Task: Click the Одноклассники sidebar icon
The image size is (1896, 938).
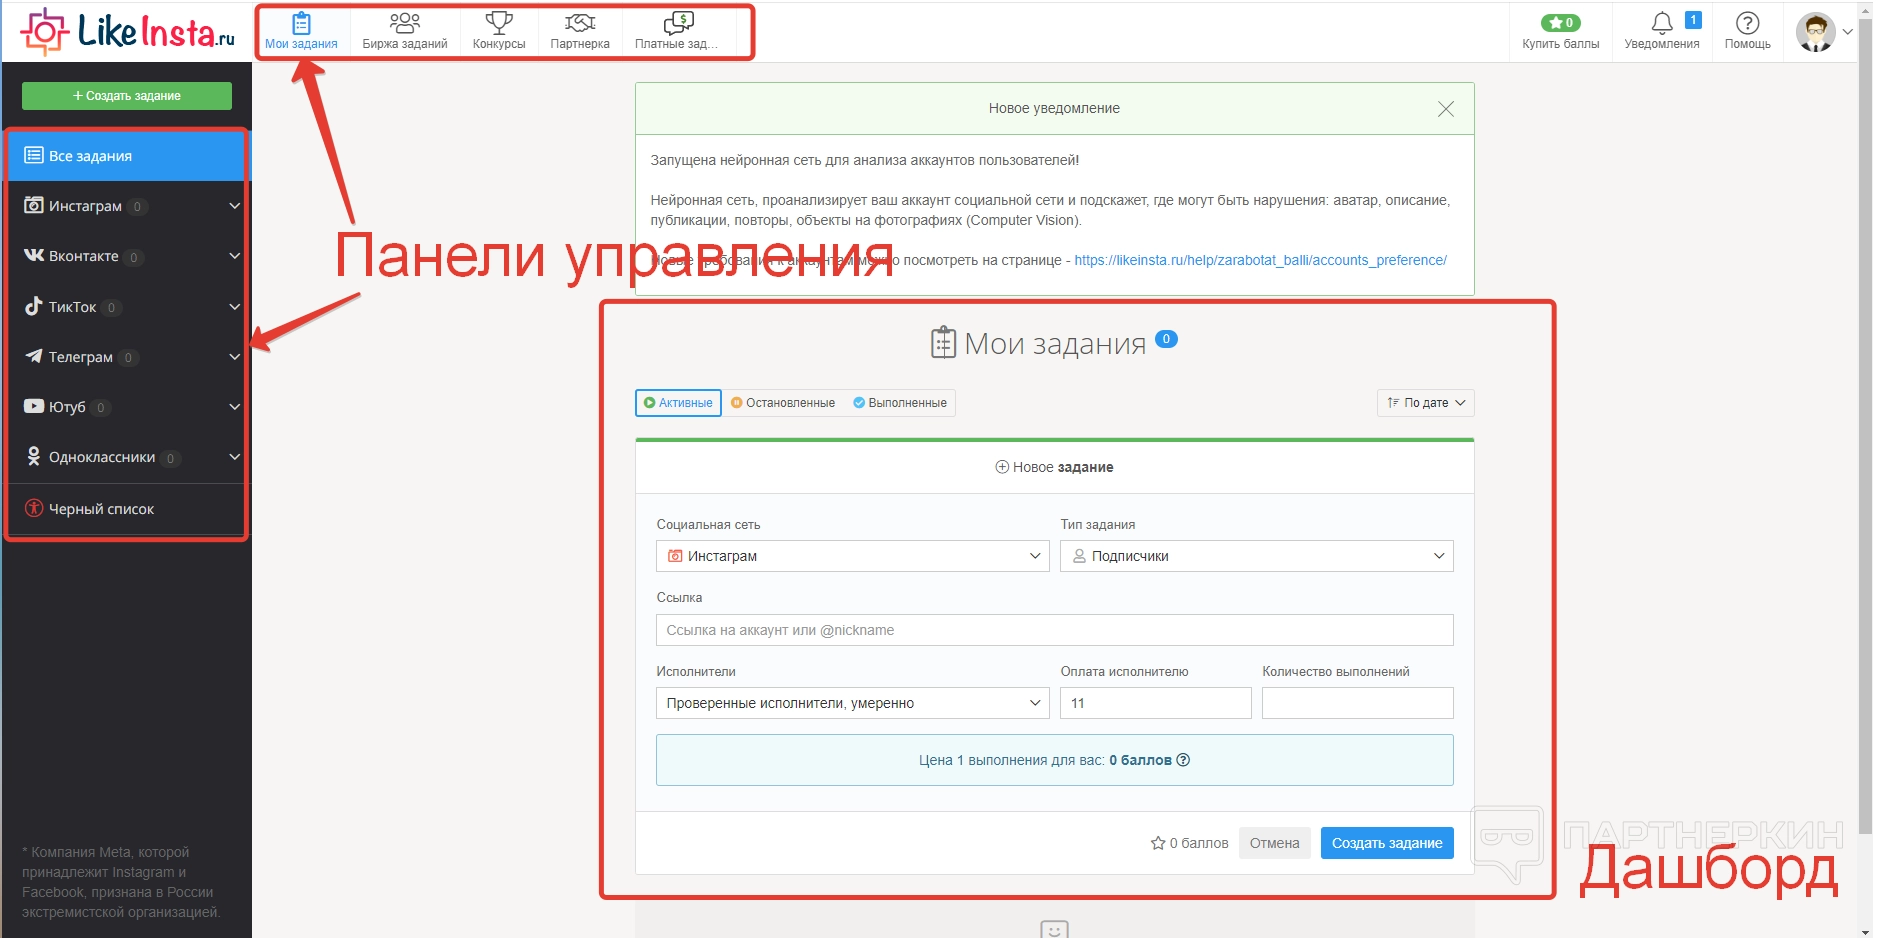Action: pos(34,457)
